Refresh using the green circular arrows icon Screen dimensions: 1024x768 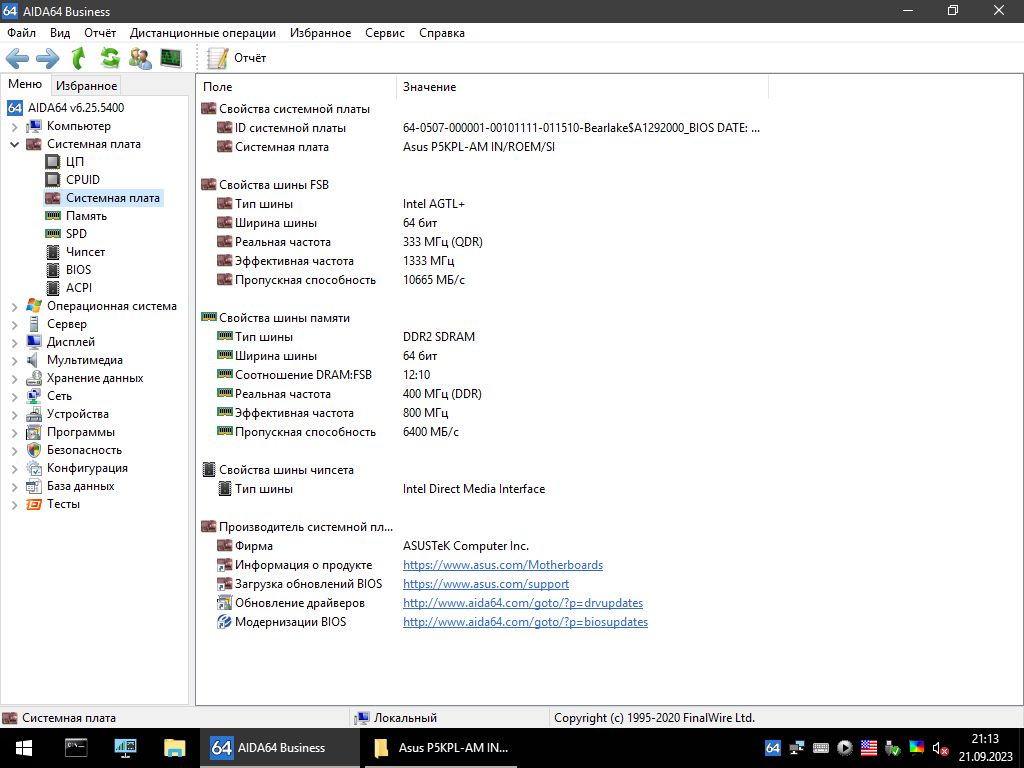coord(110,58)
